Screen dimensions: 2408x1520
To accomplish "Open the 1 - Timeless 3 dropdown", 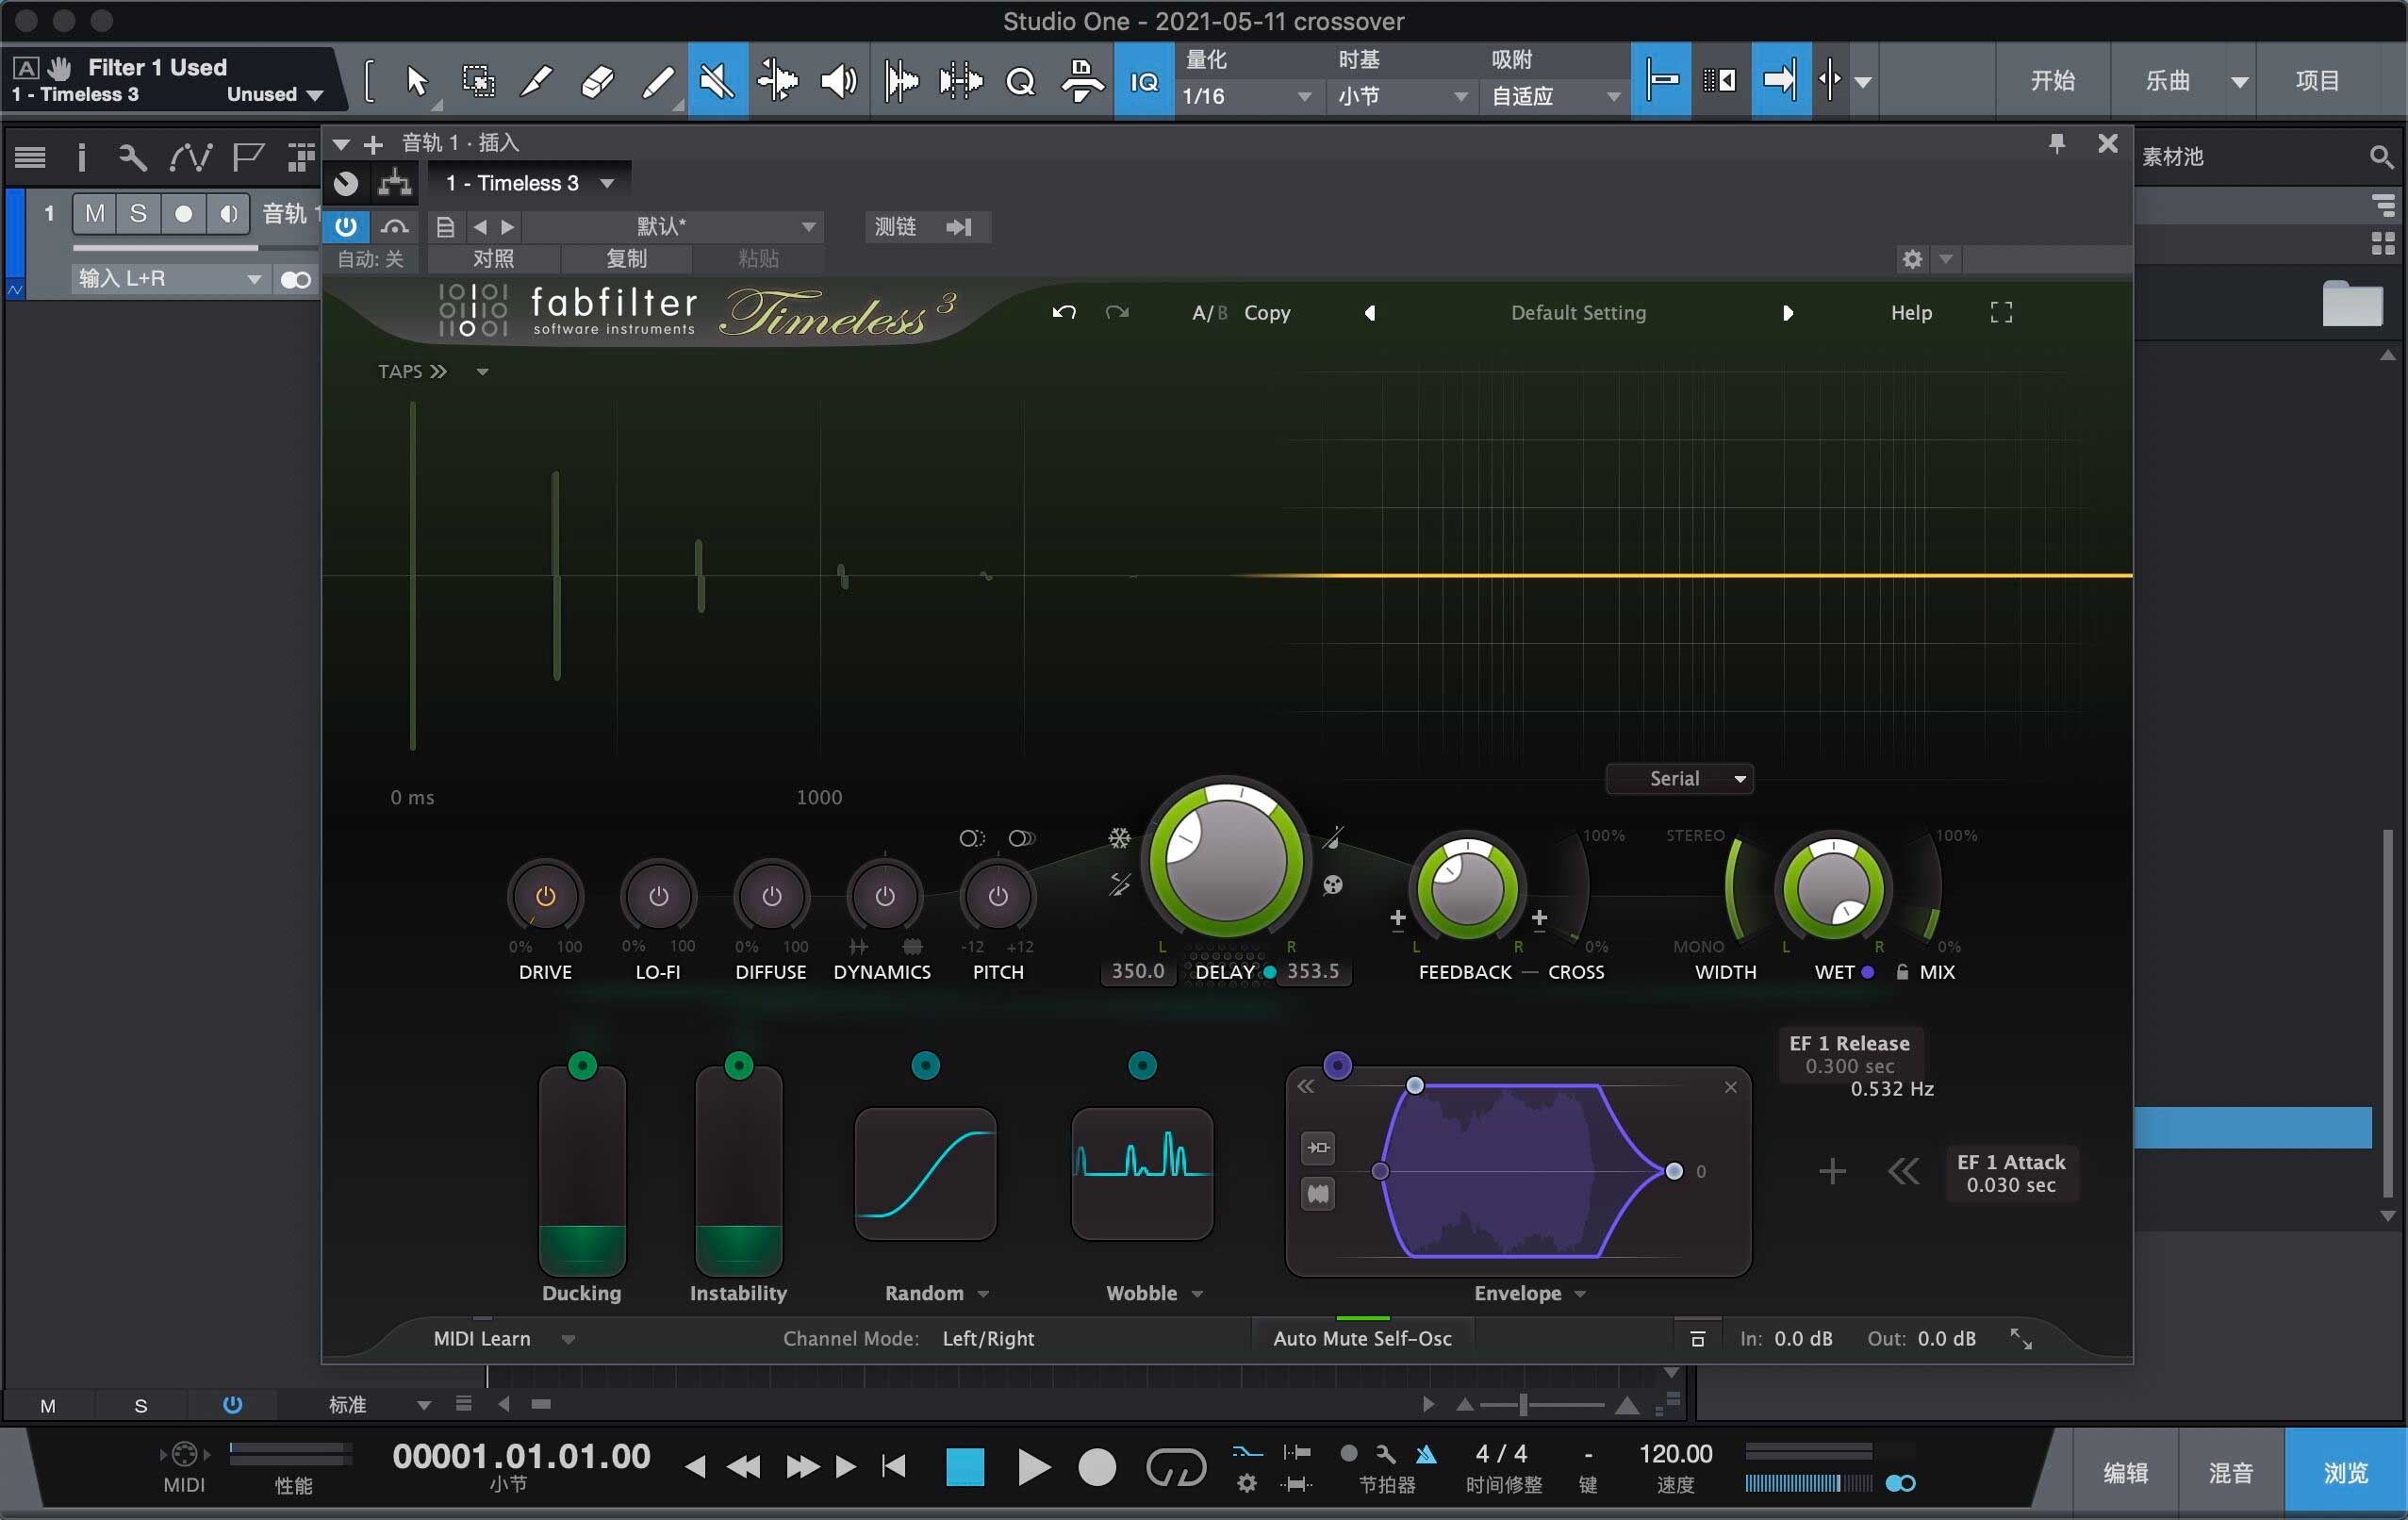I will 529,183.
